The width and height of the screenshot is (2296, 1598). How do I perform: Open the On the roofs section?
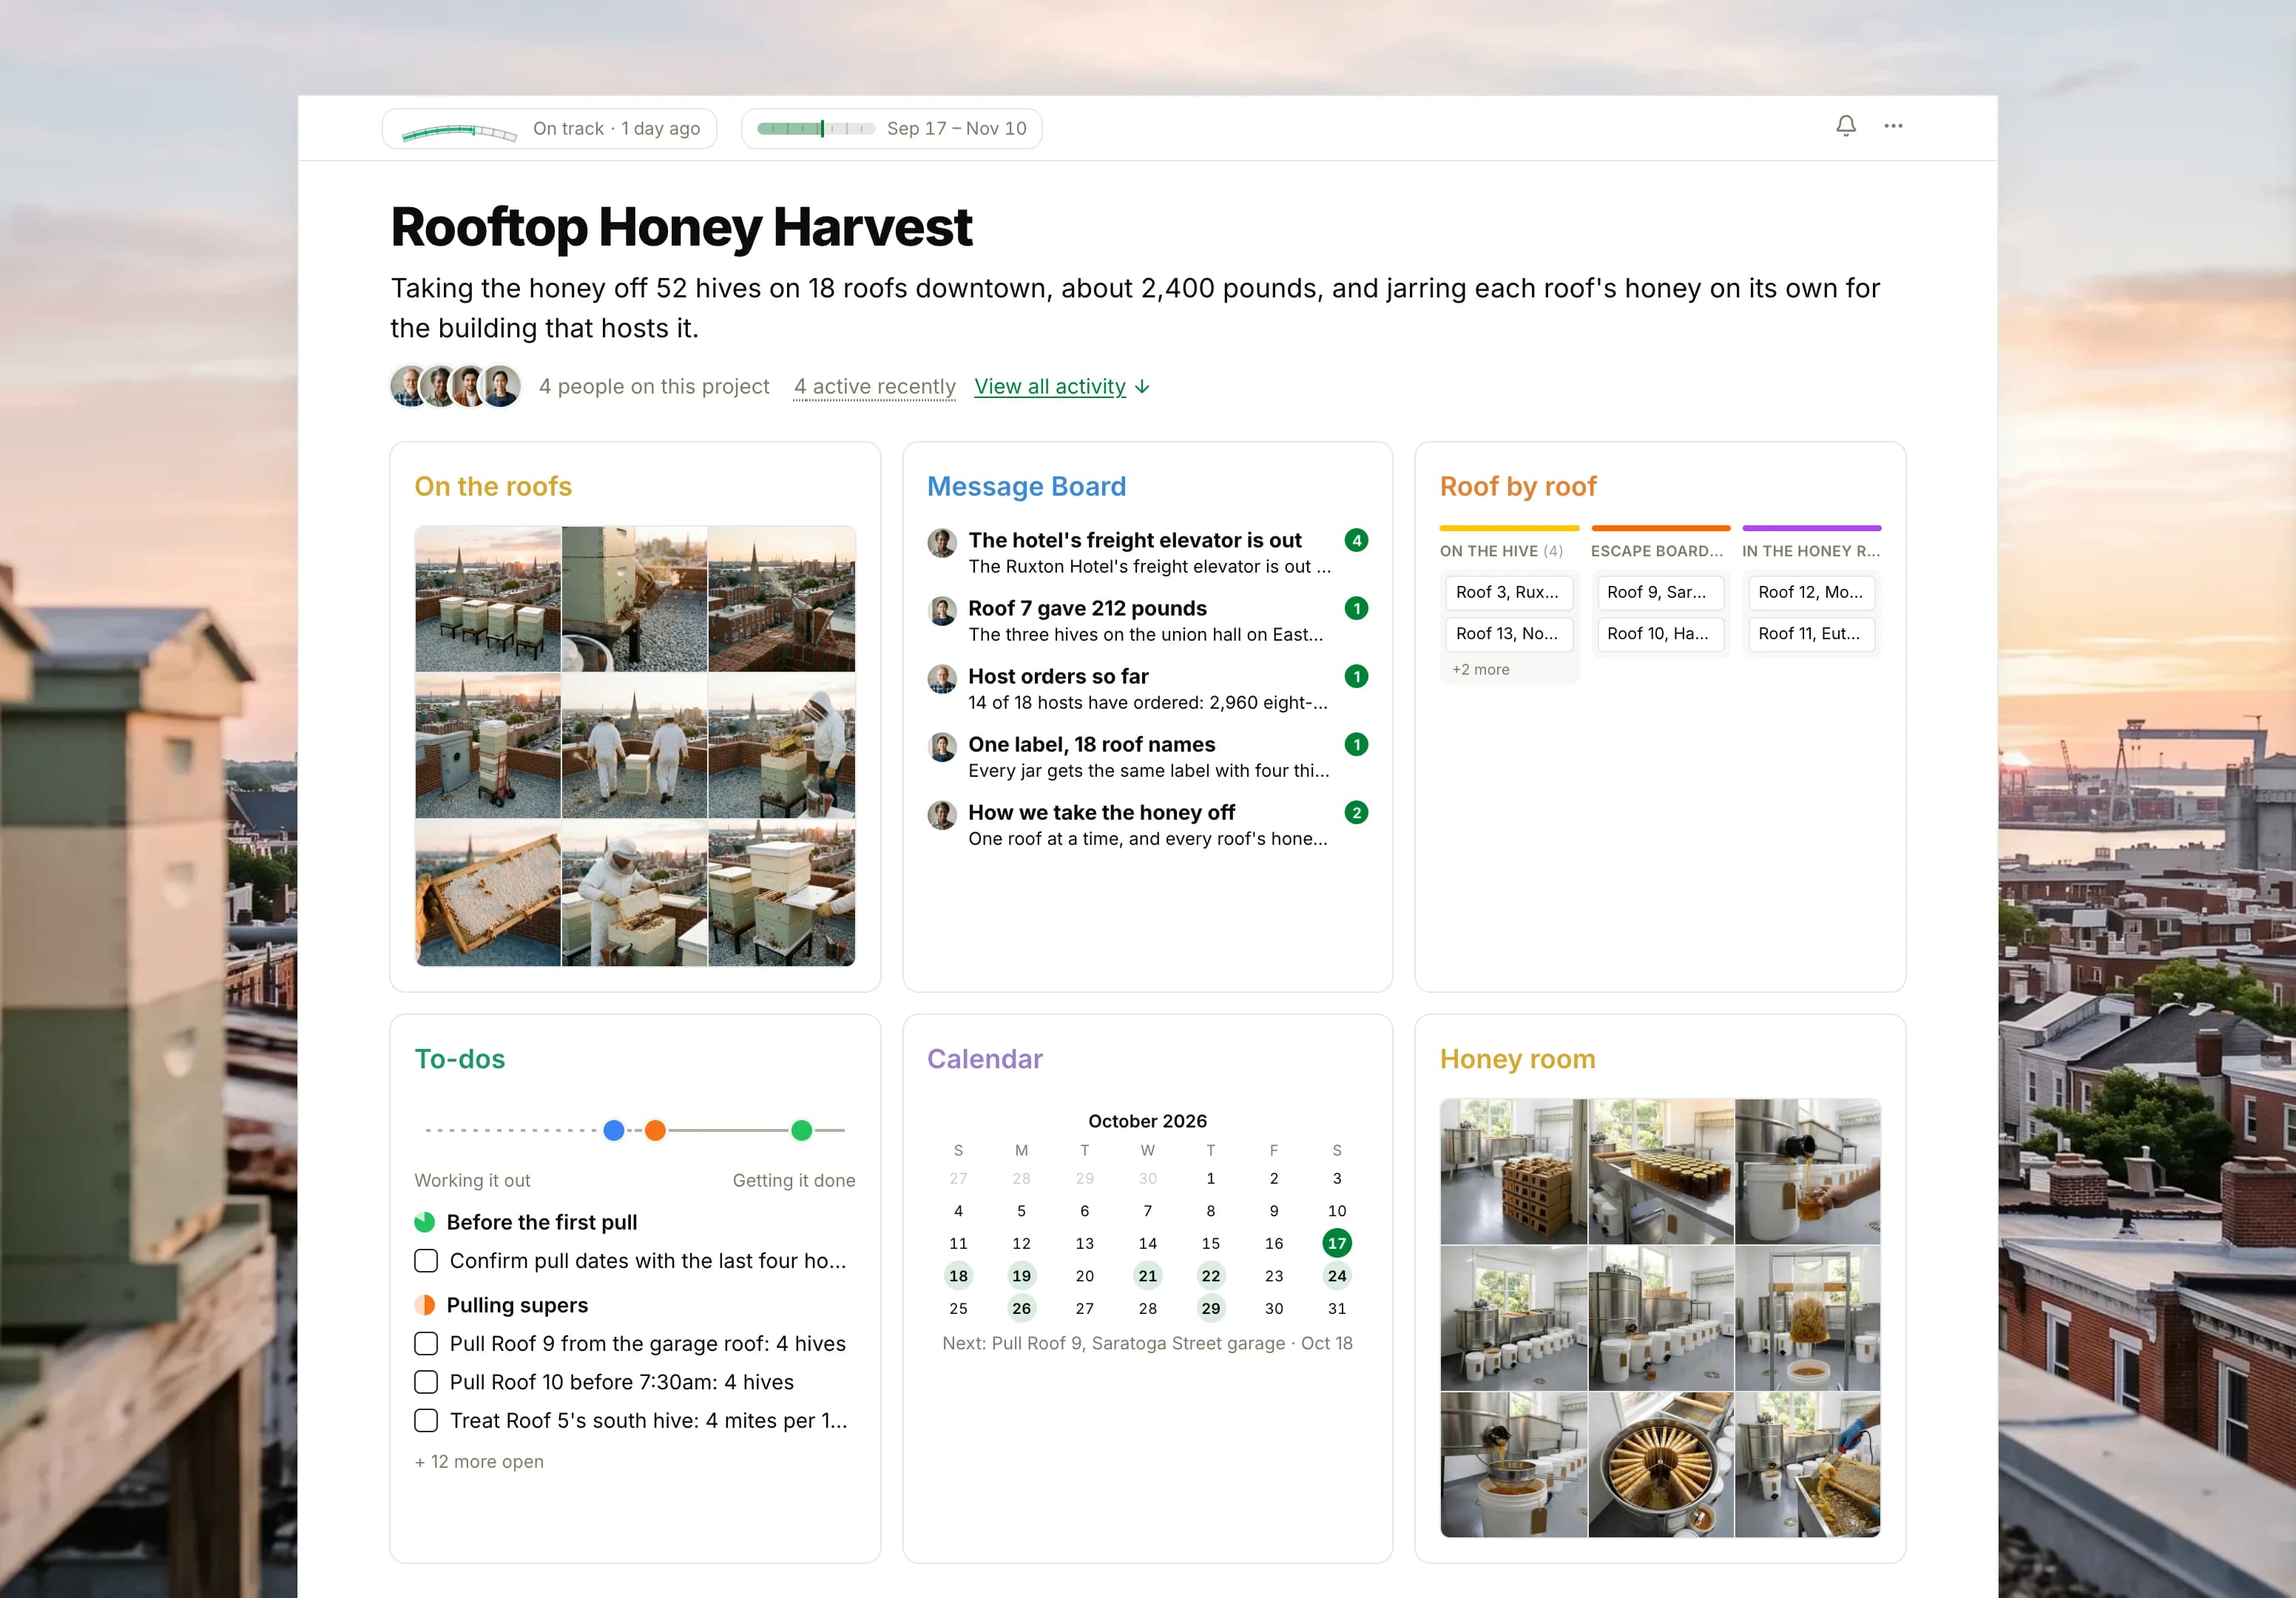point(493,487)
